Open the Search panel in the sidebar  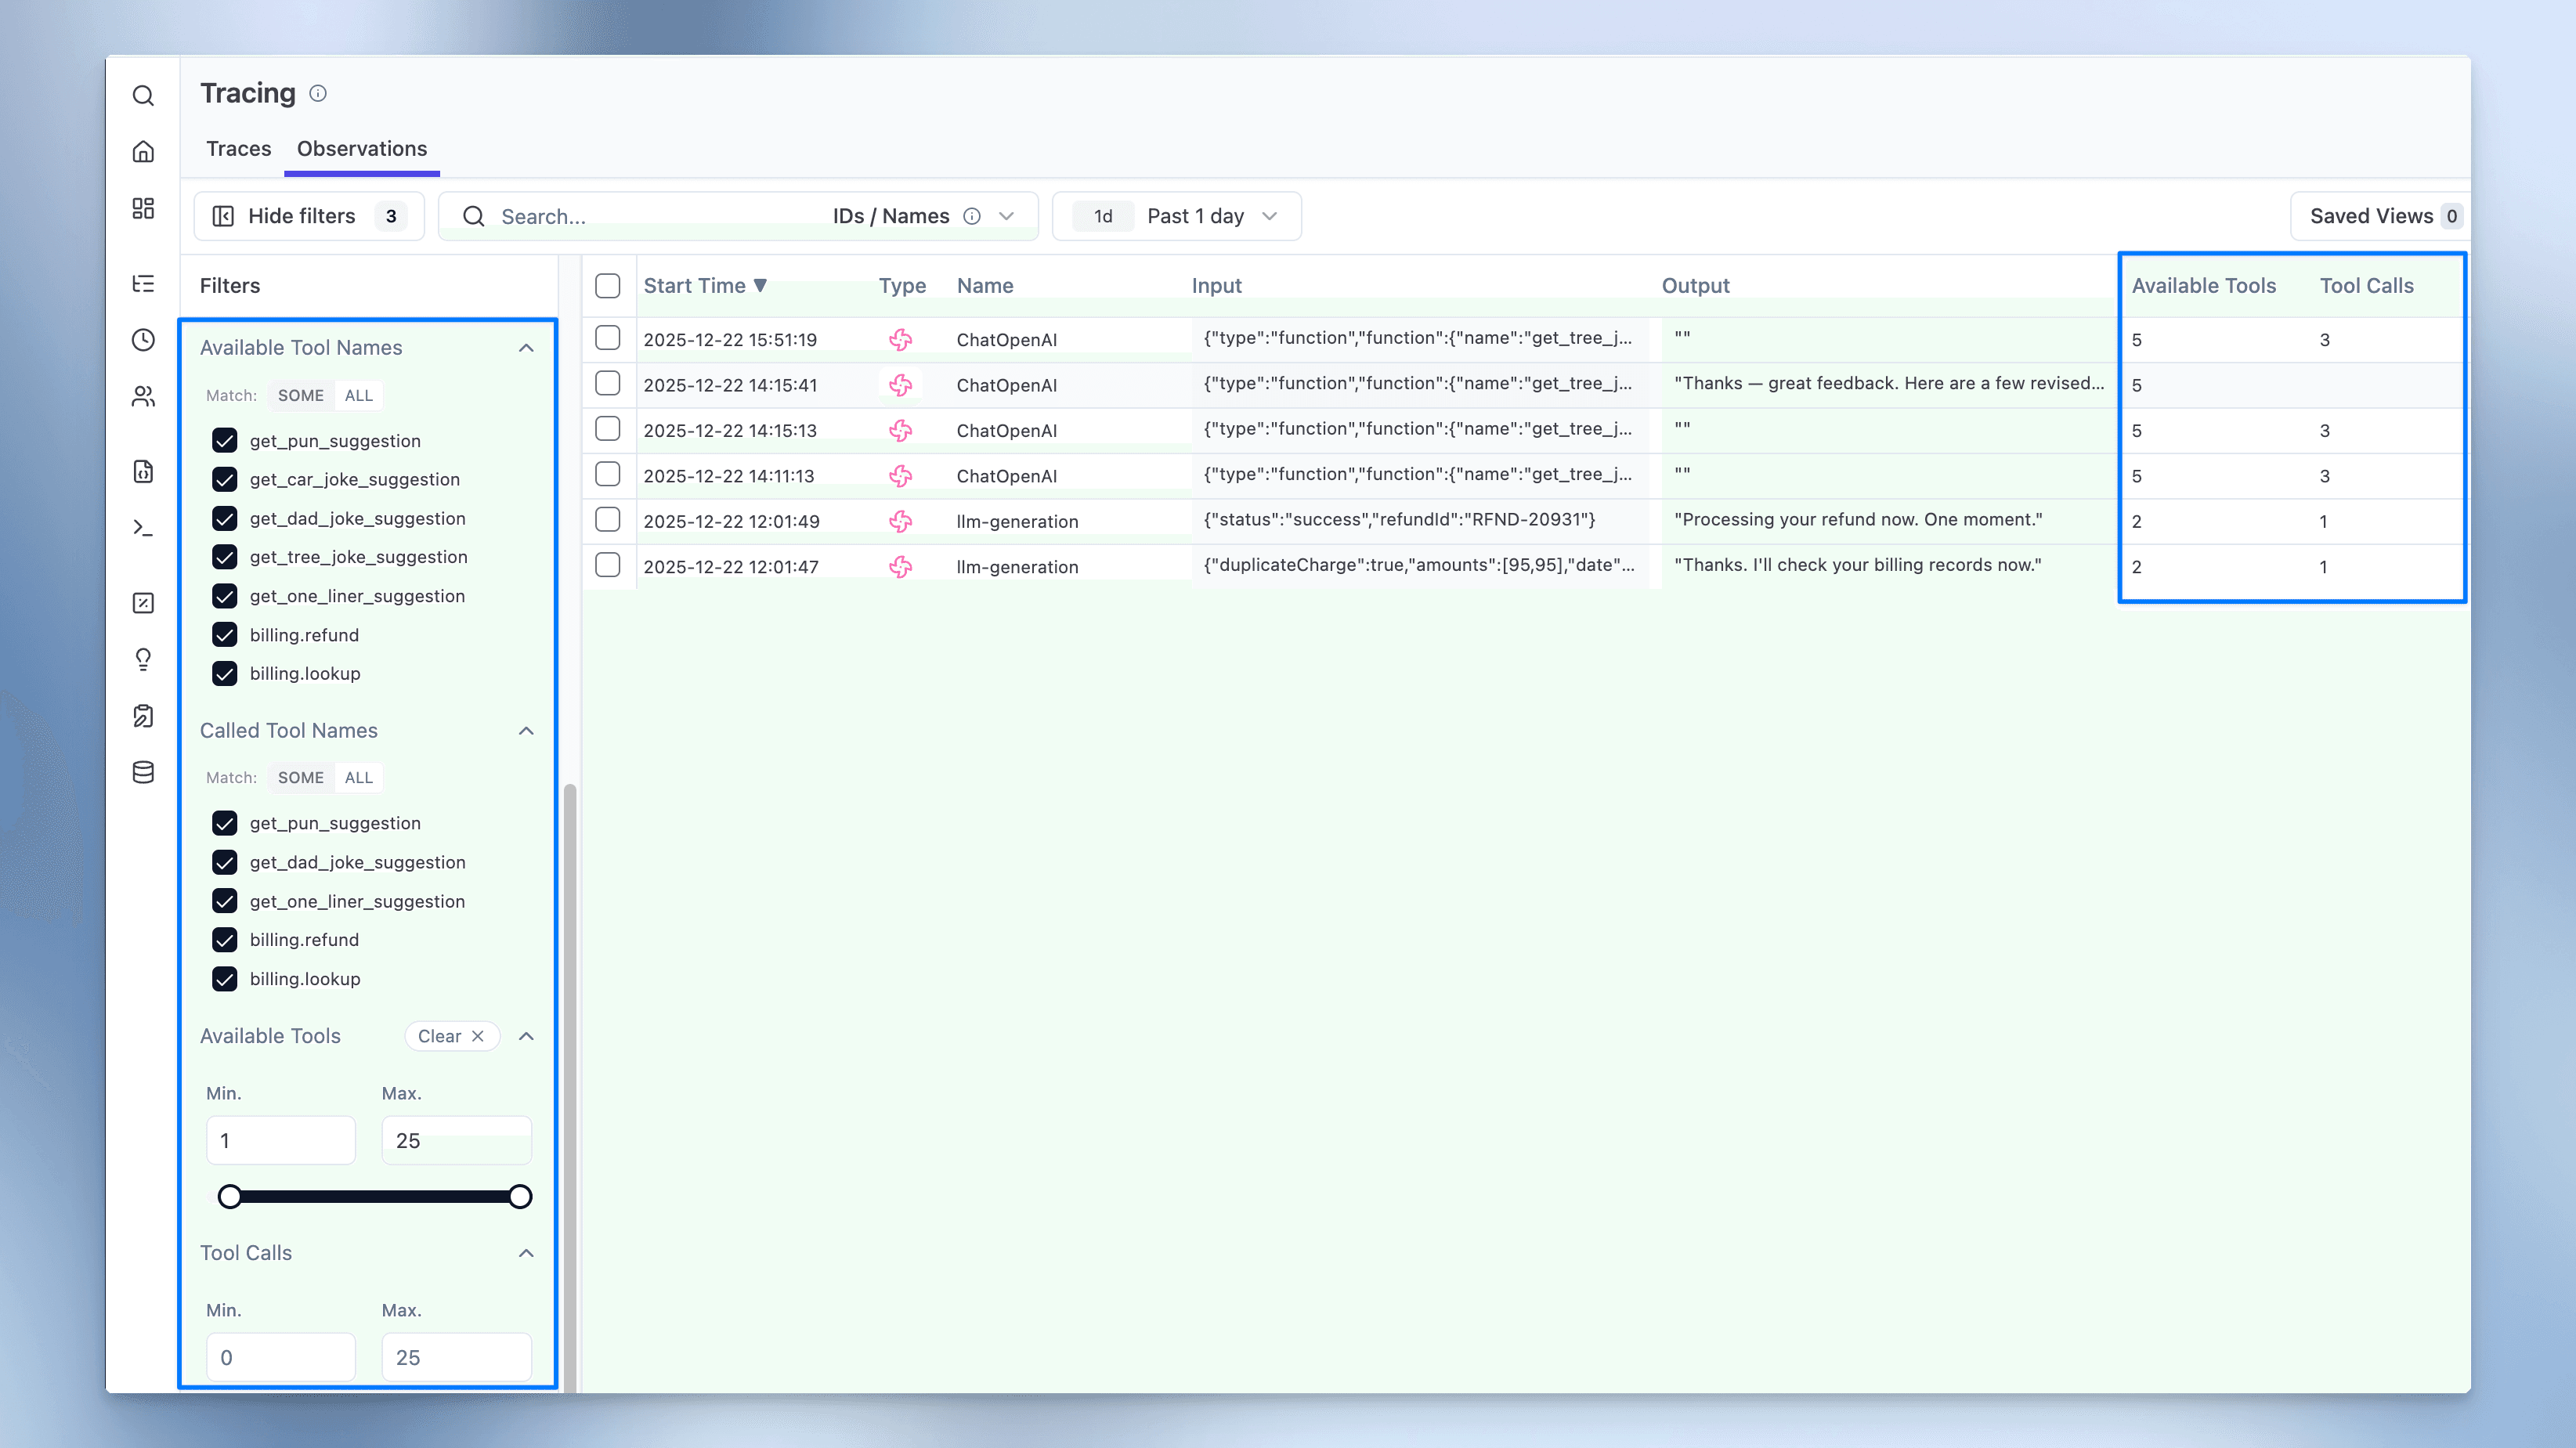point(143,95)
